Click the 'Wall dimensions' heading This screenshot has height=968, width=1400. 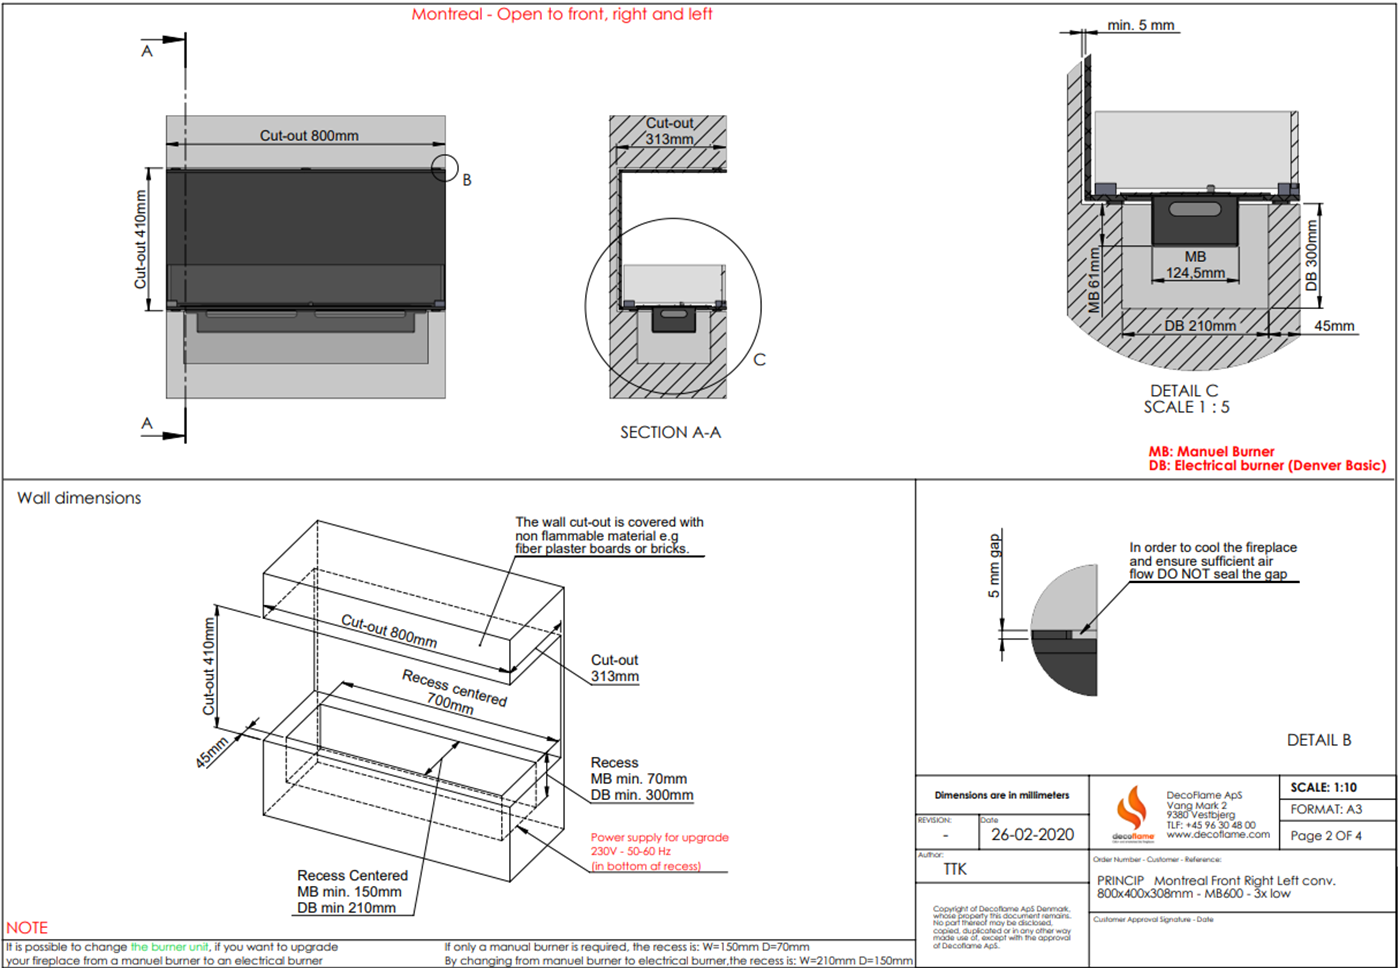point(79,498)
